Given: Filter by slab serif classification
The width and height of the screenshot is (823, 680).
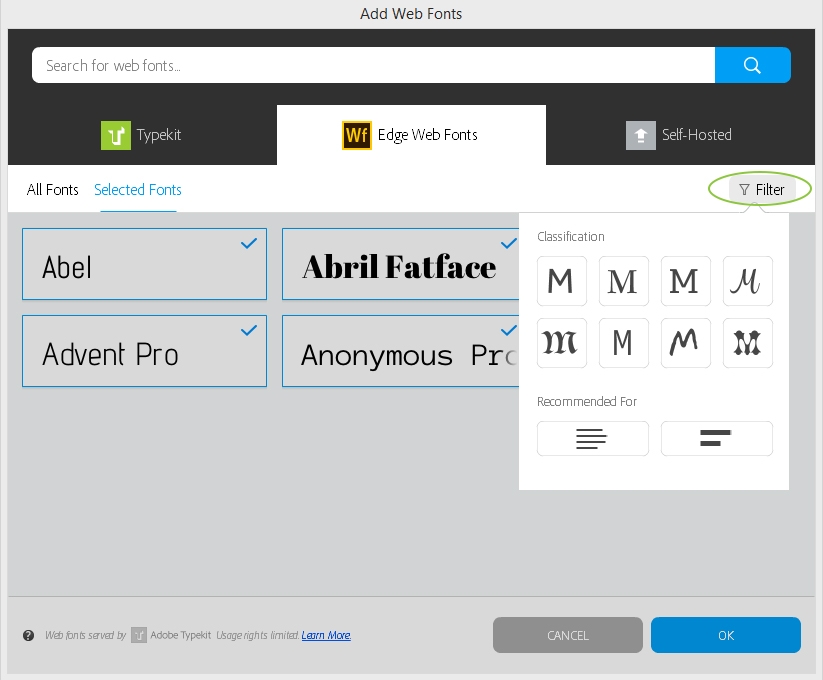Looking at the screenshot, I should [685, 281].
